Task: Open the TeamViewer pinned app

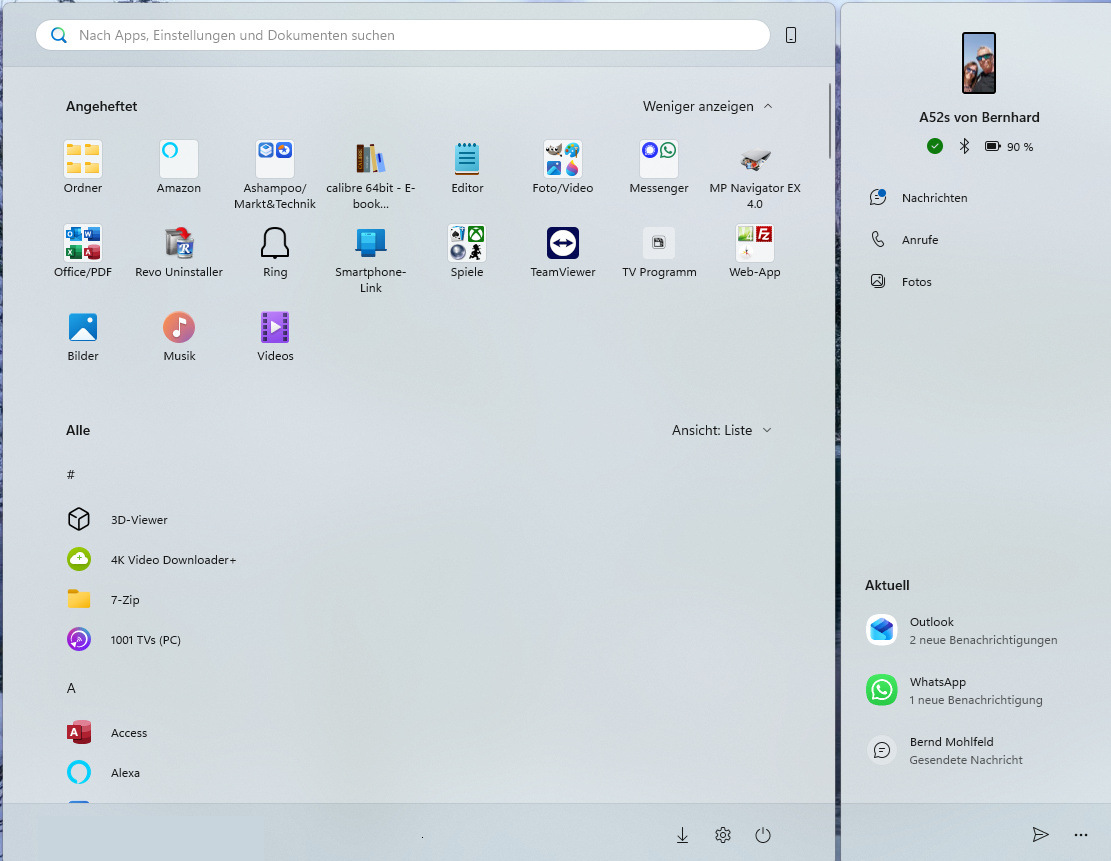Action: point(563,244)
